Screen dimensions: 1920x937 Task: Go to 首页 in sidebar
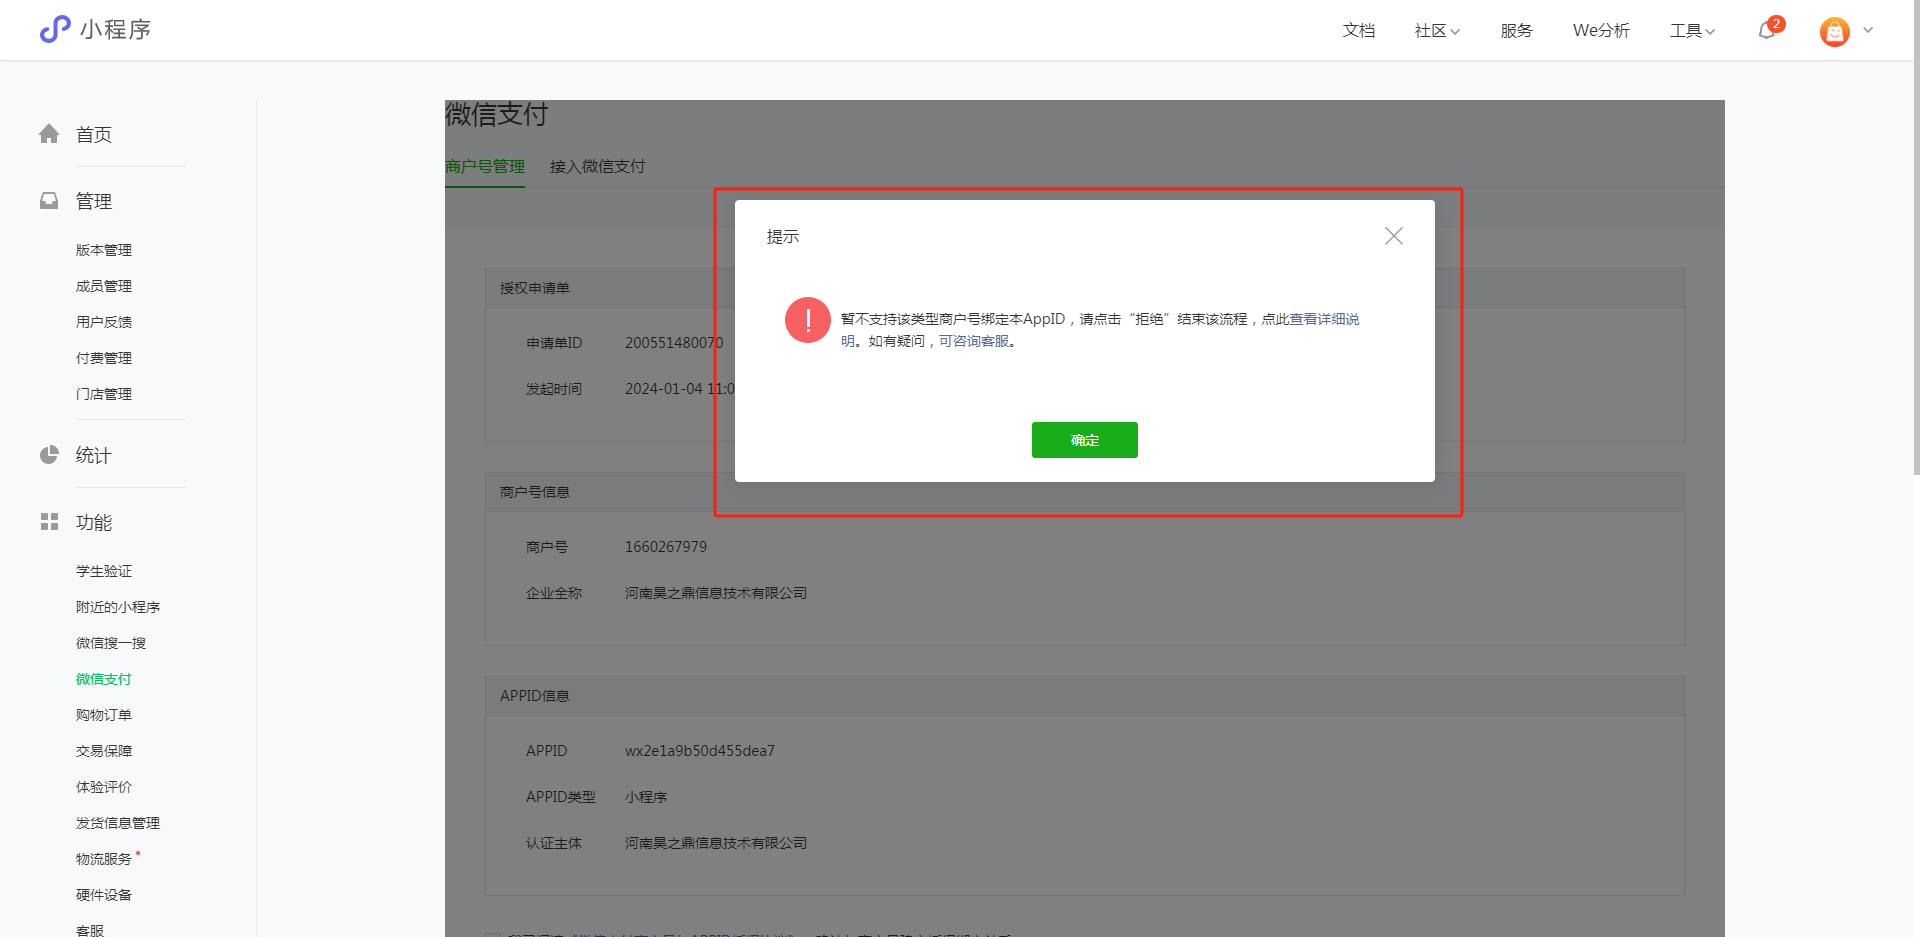click(94, 135)
